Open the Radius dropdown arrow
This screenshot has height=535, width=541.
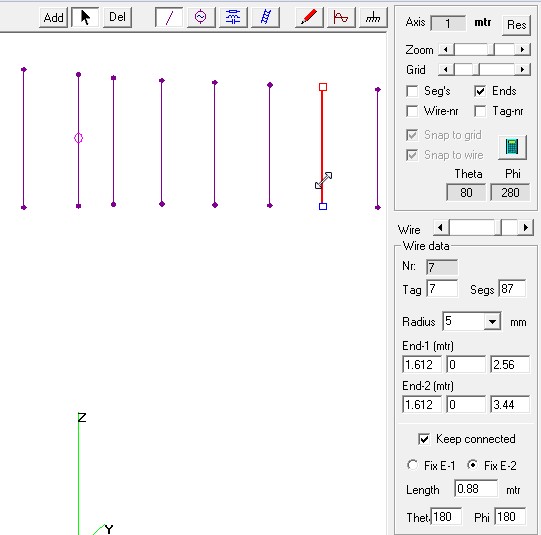tap(492, 322)
